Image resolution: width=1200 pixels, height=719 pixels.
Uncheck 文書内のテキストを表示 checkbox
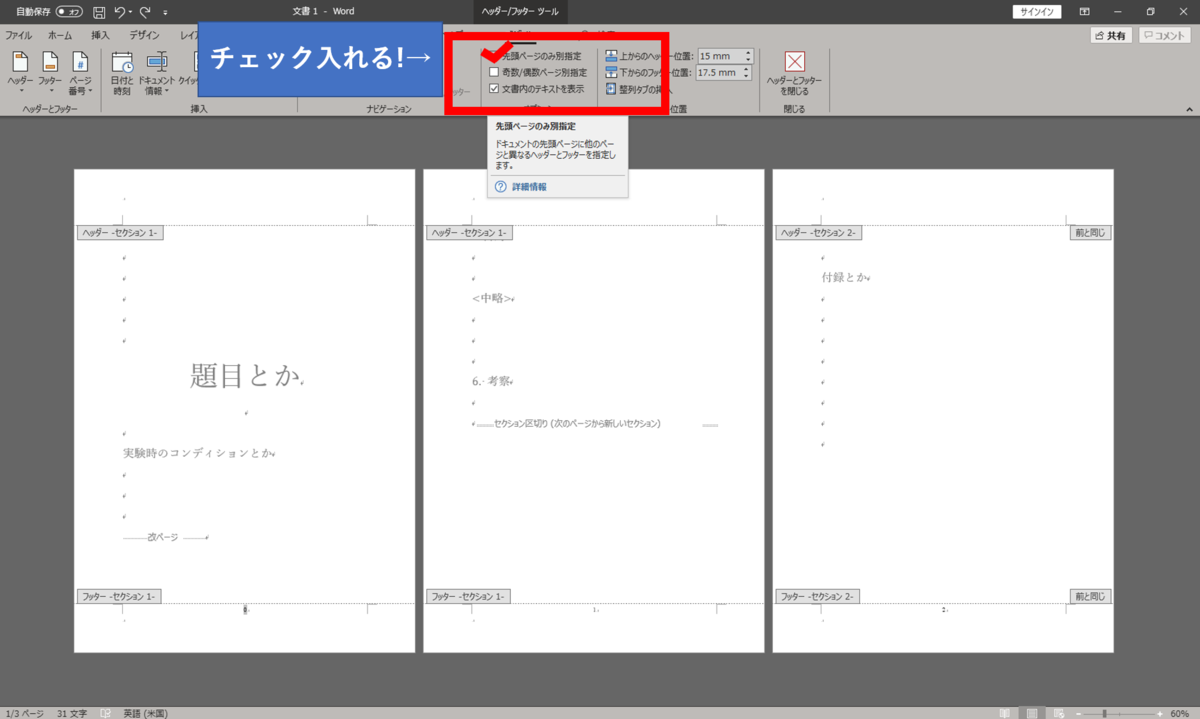click(494, 88)
